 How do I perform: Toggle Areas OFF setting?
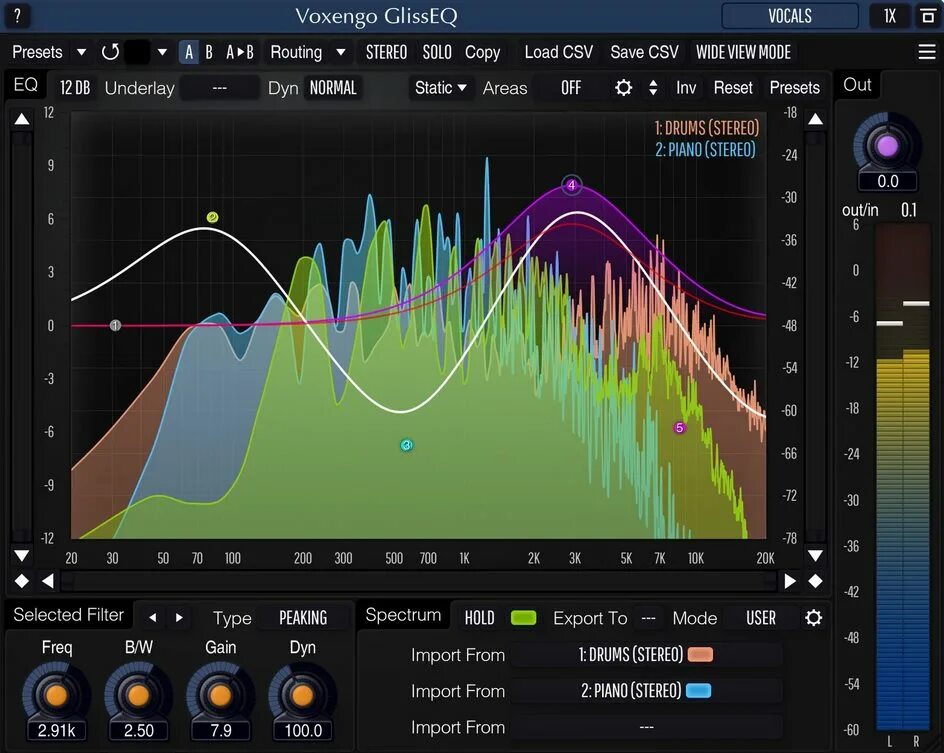pos(571,88)
